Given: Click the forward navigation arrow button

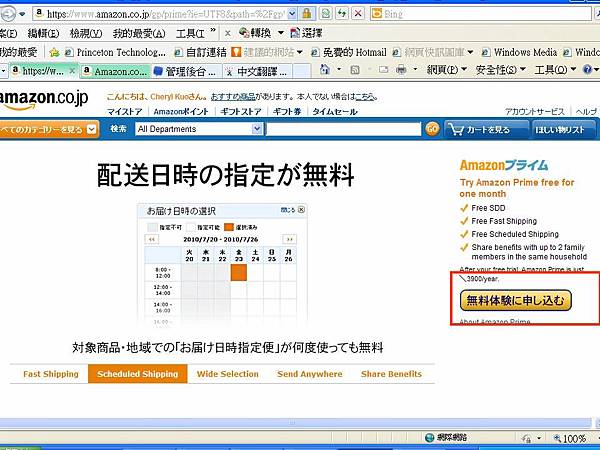Looking at the screenshot, I should pos(8,14).
